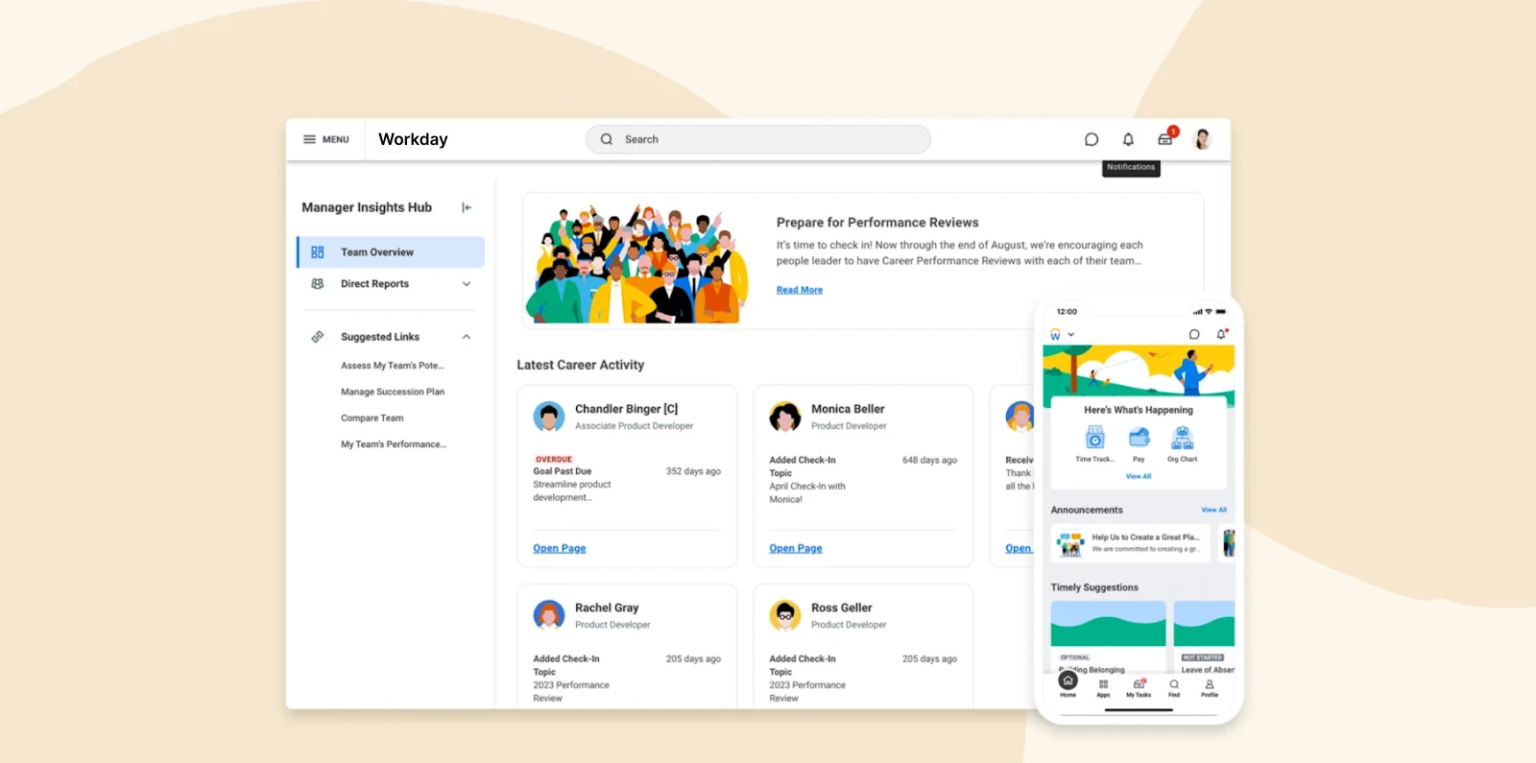Viewport: 1536px width, 763px height.
Task: Tap the My Tasks tab on phone
Action: pyautogui.click(x=1139, y=687)
